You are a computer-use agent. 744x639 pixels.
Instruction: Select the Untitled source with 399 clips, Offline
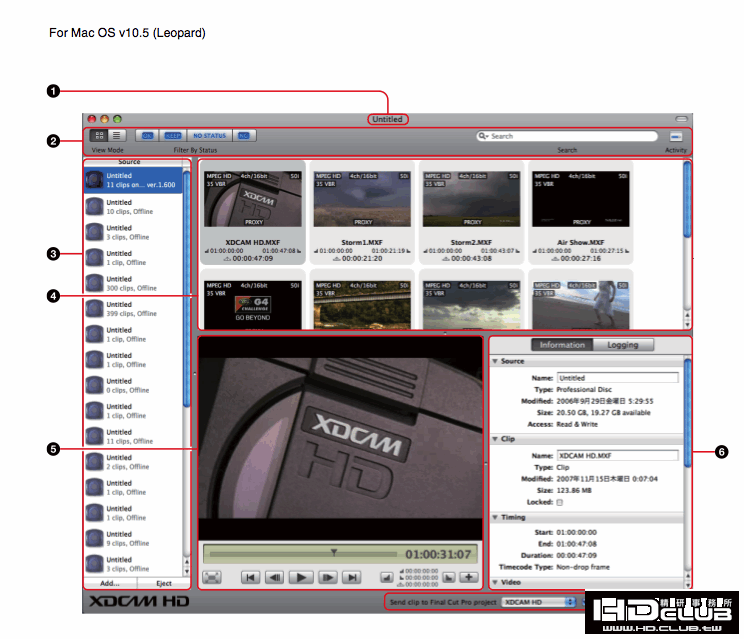coord(133,309)
